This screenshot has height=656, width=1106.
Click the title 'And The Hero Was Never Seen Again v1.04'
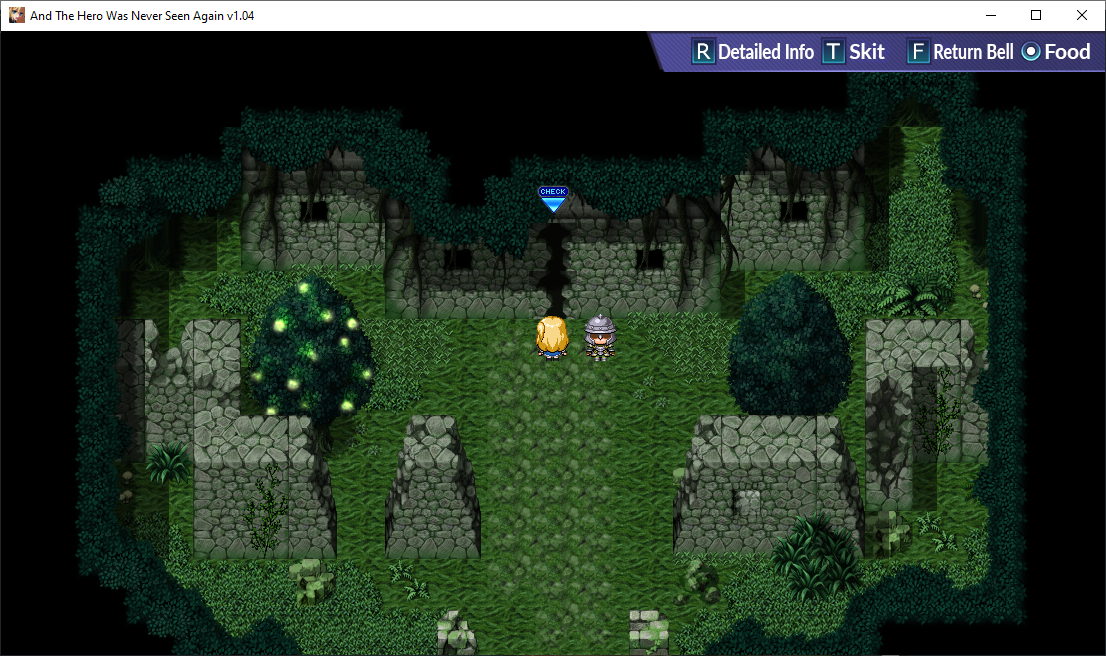tap(142, 16)
